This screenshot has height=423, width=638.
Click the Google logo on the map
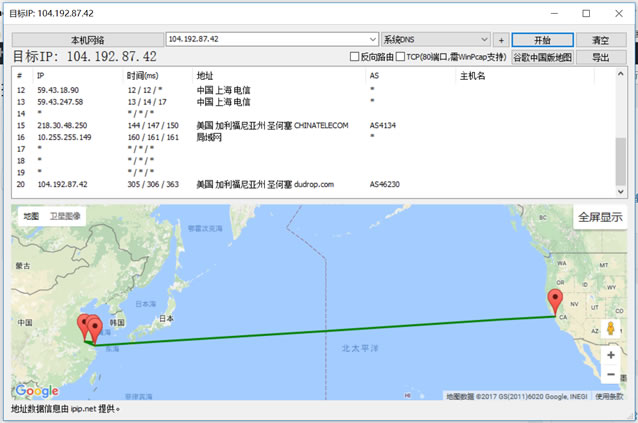coord(37,391)
